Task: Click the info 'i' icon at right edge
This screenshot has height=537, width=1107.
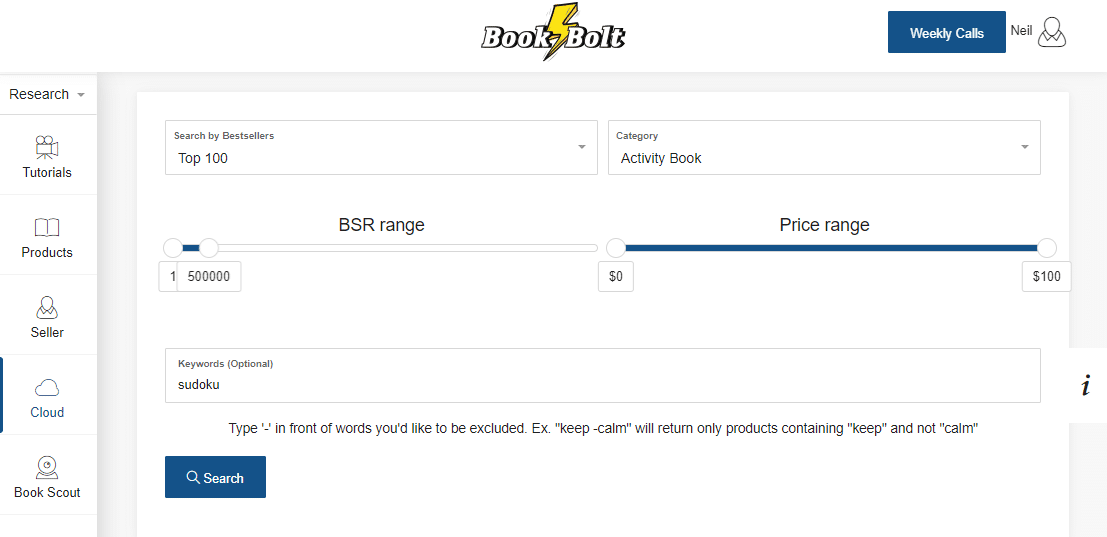Action: pyautogui.click(x=1086, y=386)
